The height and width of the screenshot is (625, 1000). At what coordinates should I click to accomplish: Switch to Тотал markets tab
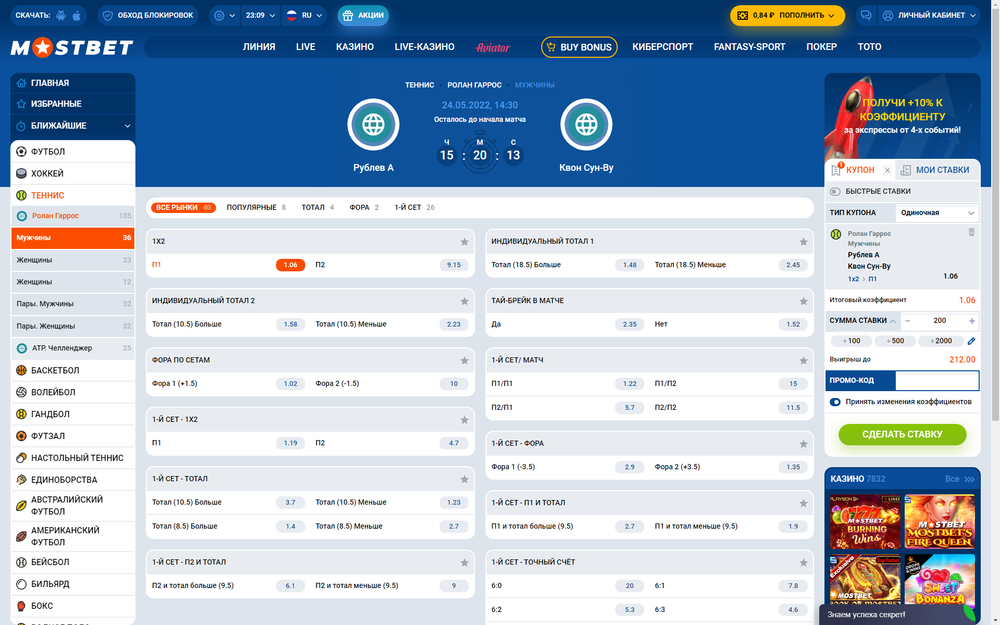click(x=317, y=207)
